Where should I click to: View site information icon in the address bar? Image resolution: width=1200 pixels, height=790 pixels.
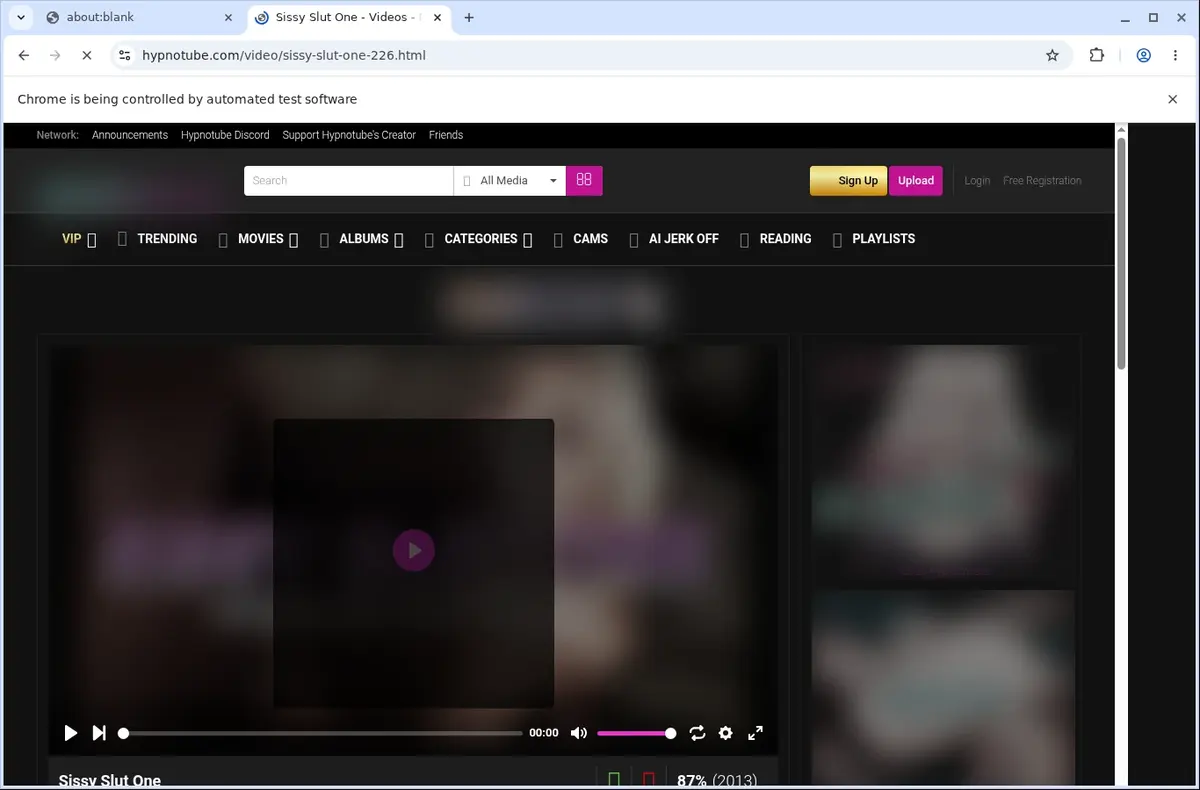tap(123, 55)
